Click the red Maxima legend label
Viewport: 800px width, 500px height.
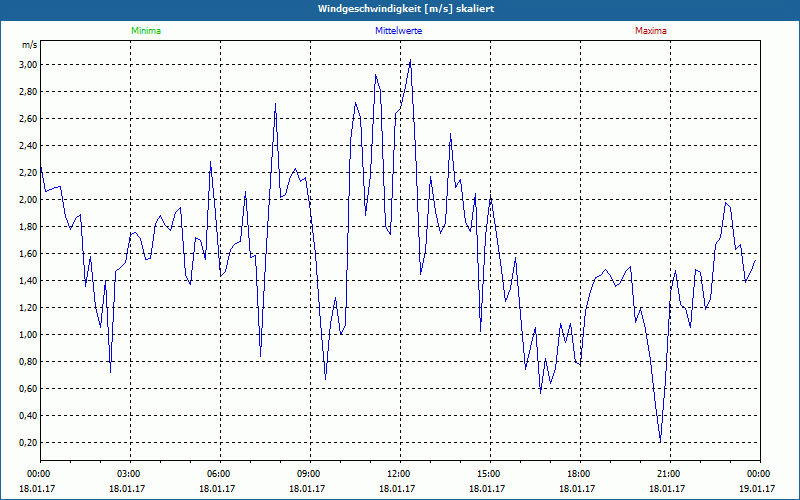pos(651,31)
